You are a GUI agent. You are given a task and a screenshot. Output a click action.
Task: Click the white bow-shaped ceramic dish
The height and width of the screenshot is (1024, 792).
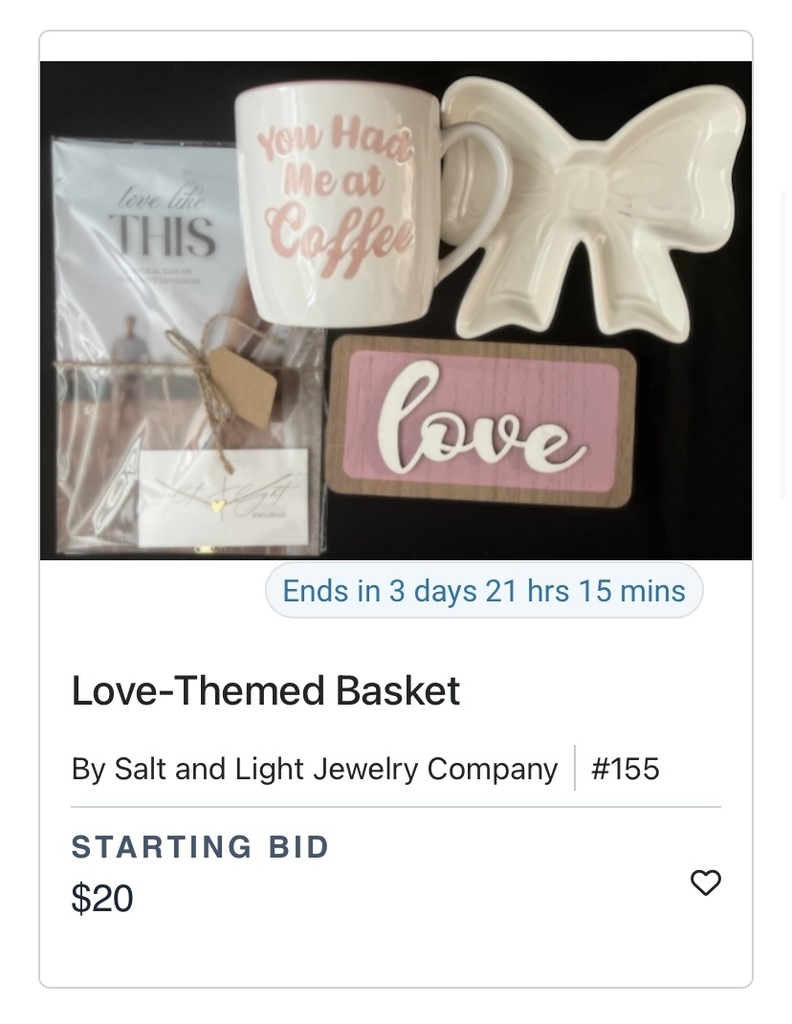[x=600, y=200]
